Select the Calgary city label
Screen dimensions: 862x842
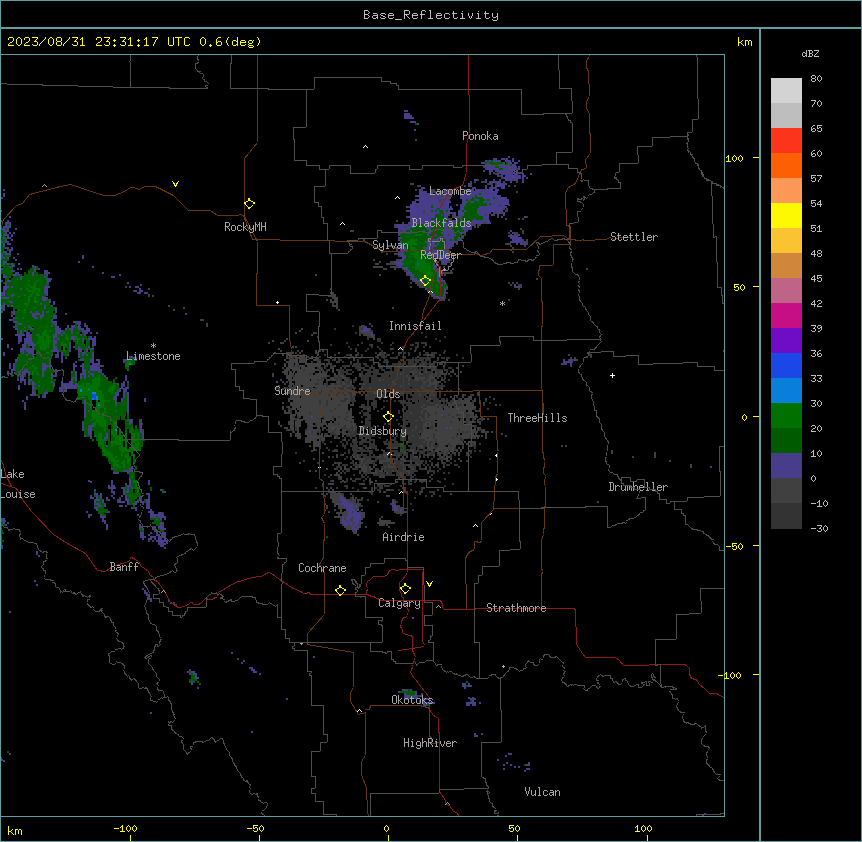click(399, 603)
